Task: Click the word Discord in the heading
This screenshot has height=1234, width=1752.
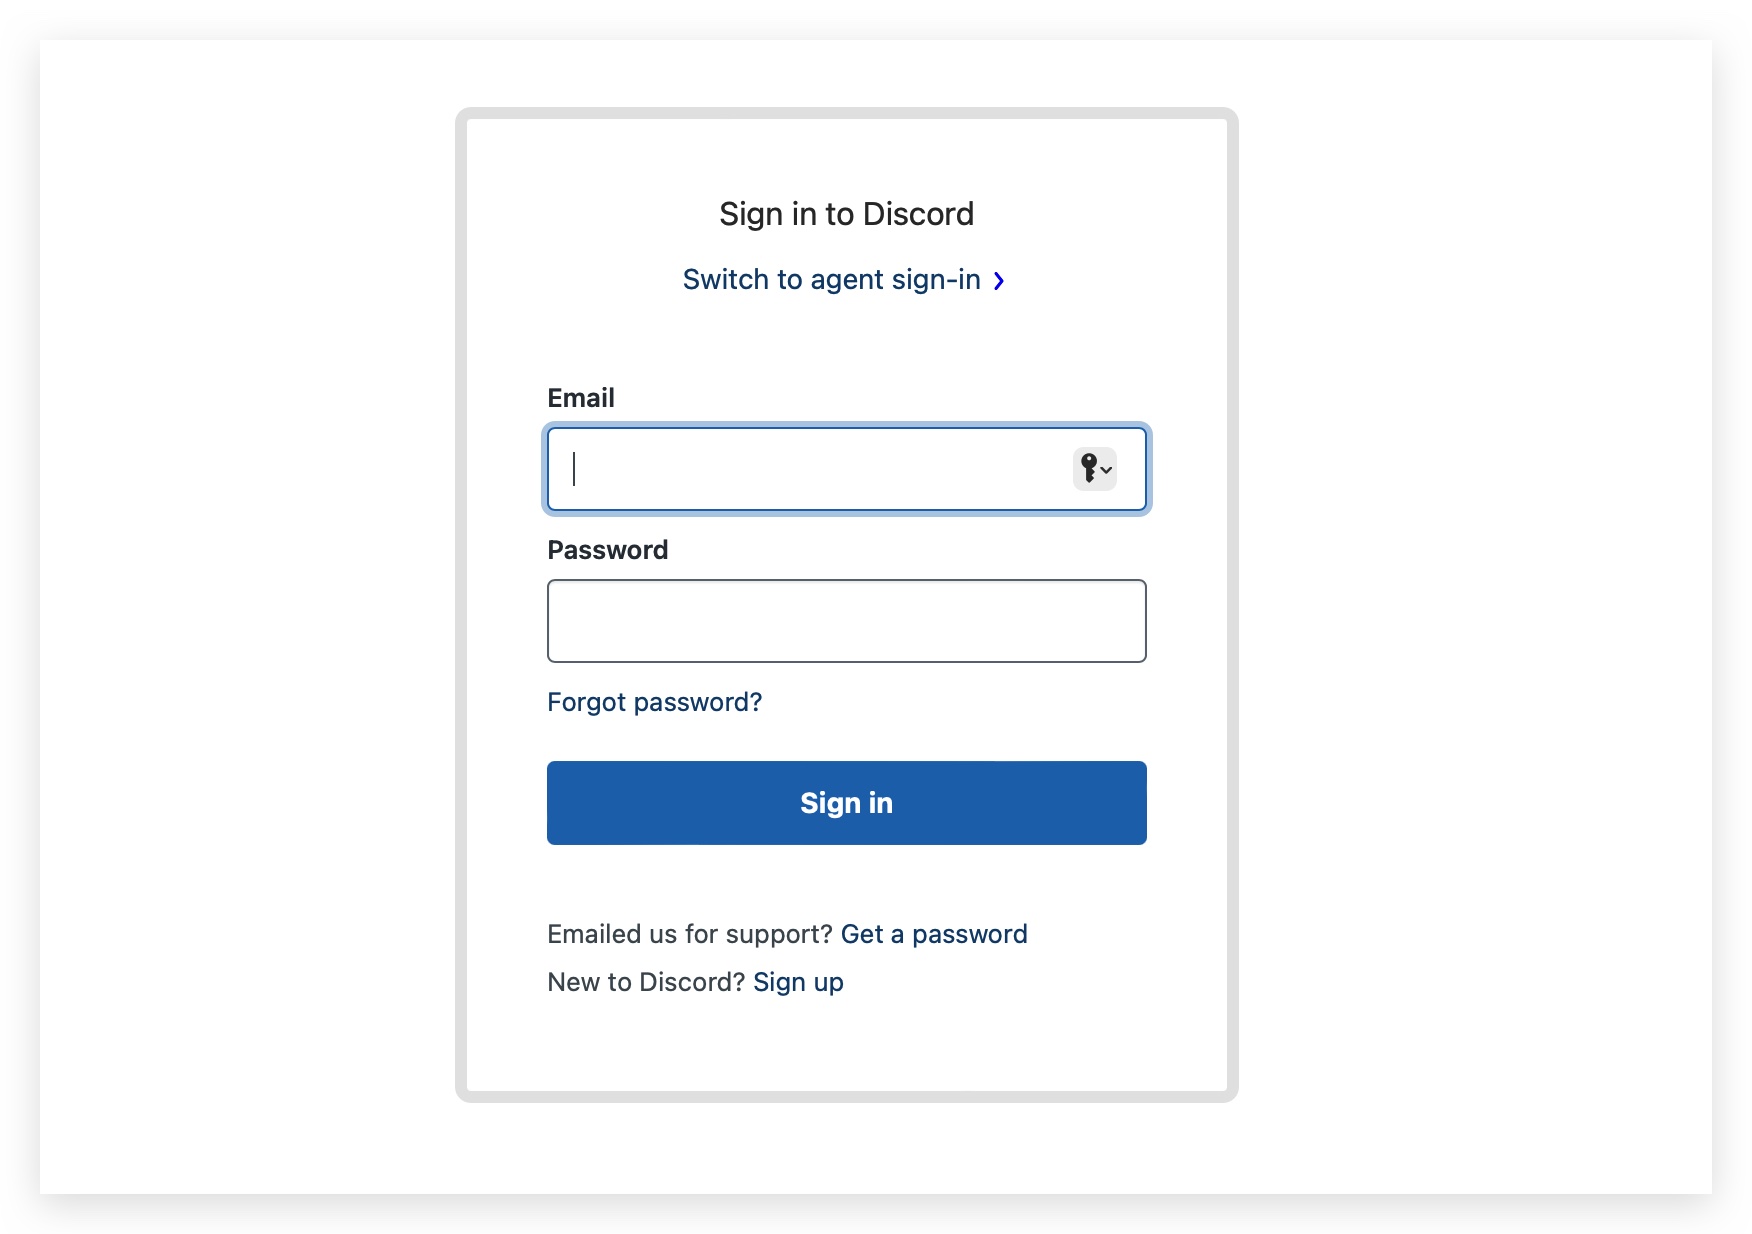Action: pos(918,214)
